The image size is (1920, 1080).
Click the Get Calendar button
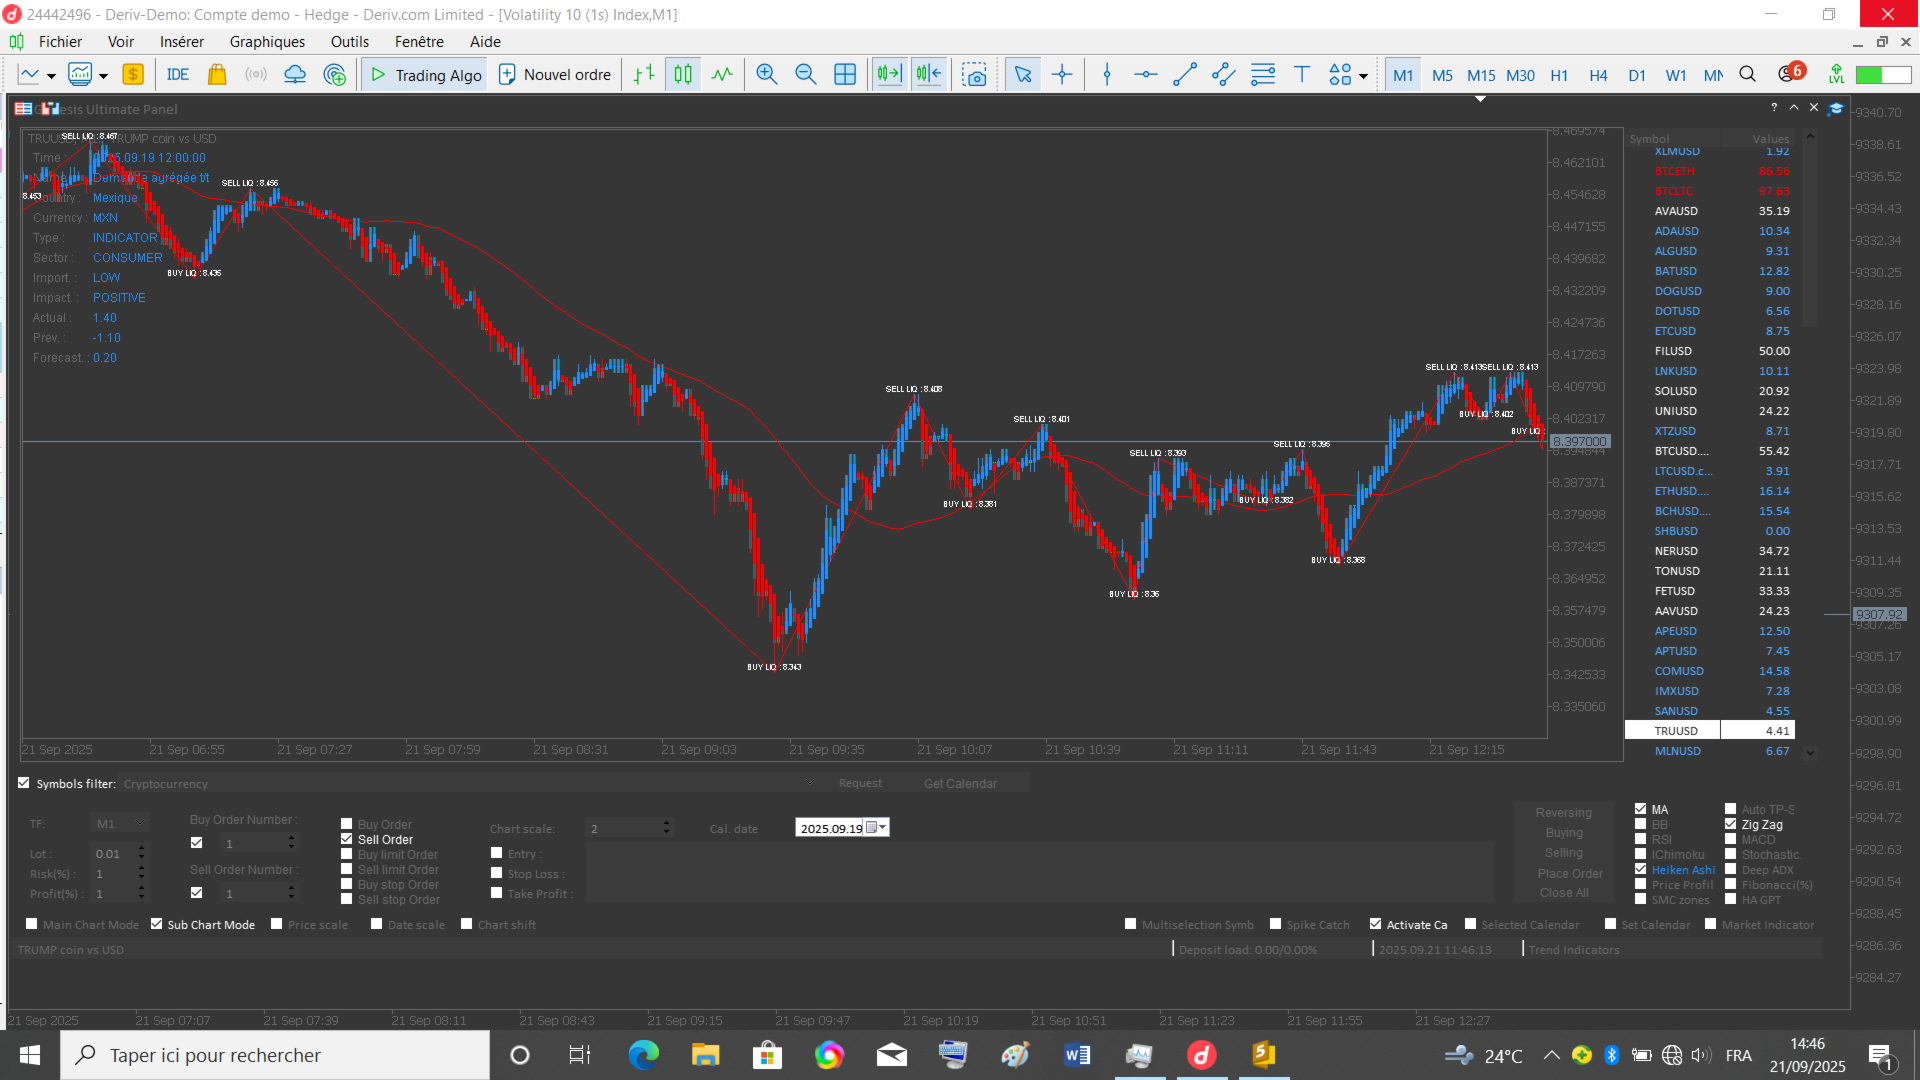tap(960, 784)
